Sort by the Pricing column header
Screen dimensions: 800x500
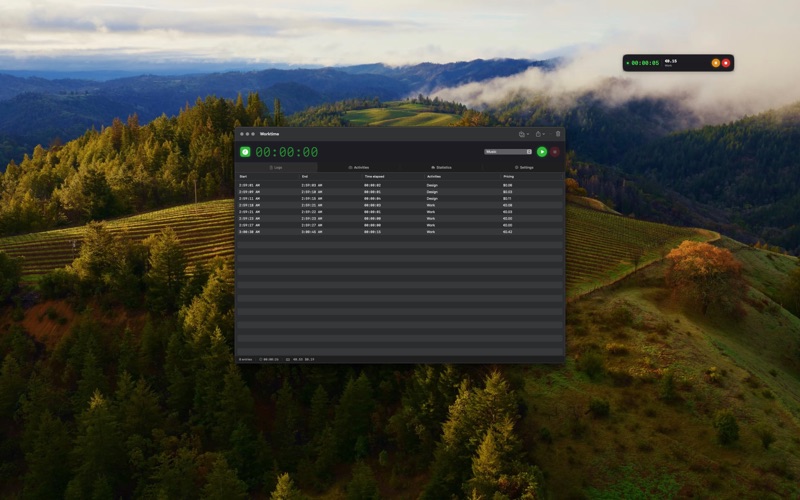tap(532, 177)
